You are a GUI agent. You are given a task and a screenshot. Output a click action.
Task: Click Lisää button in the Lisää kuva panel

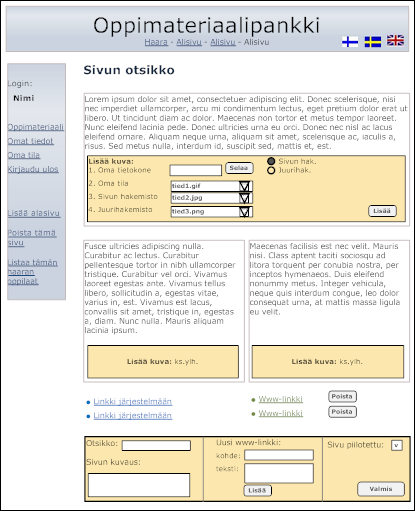click(x=382, y=211)
